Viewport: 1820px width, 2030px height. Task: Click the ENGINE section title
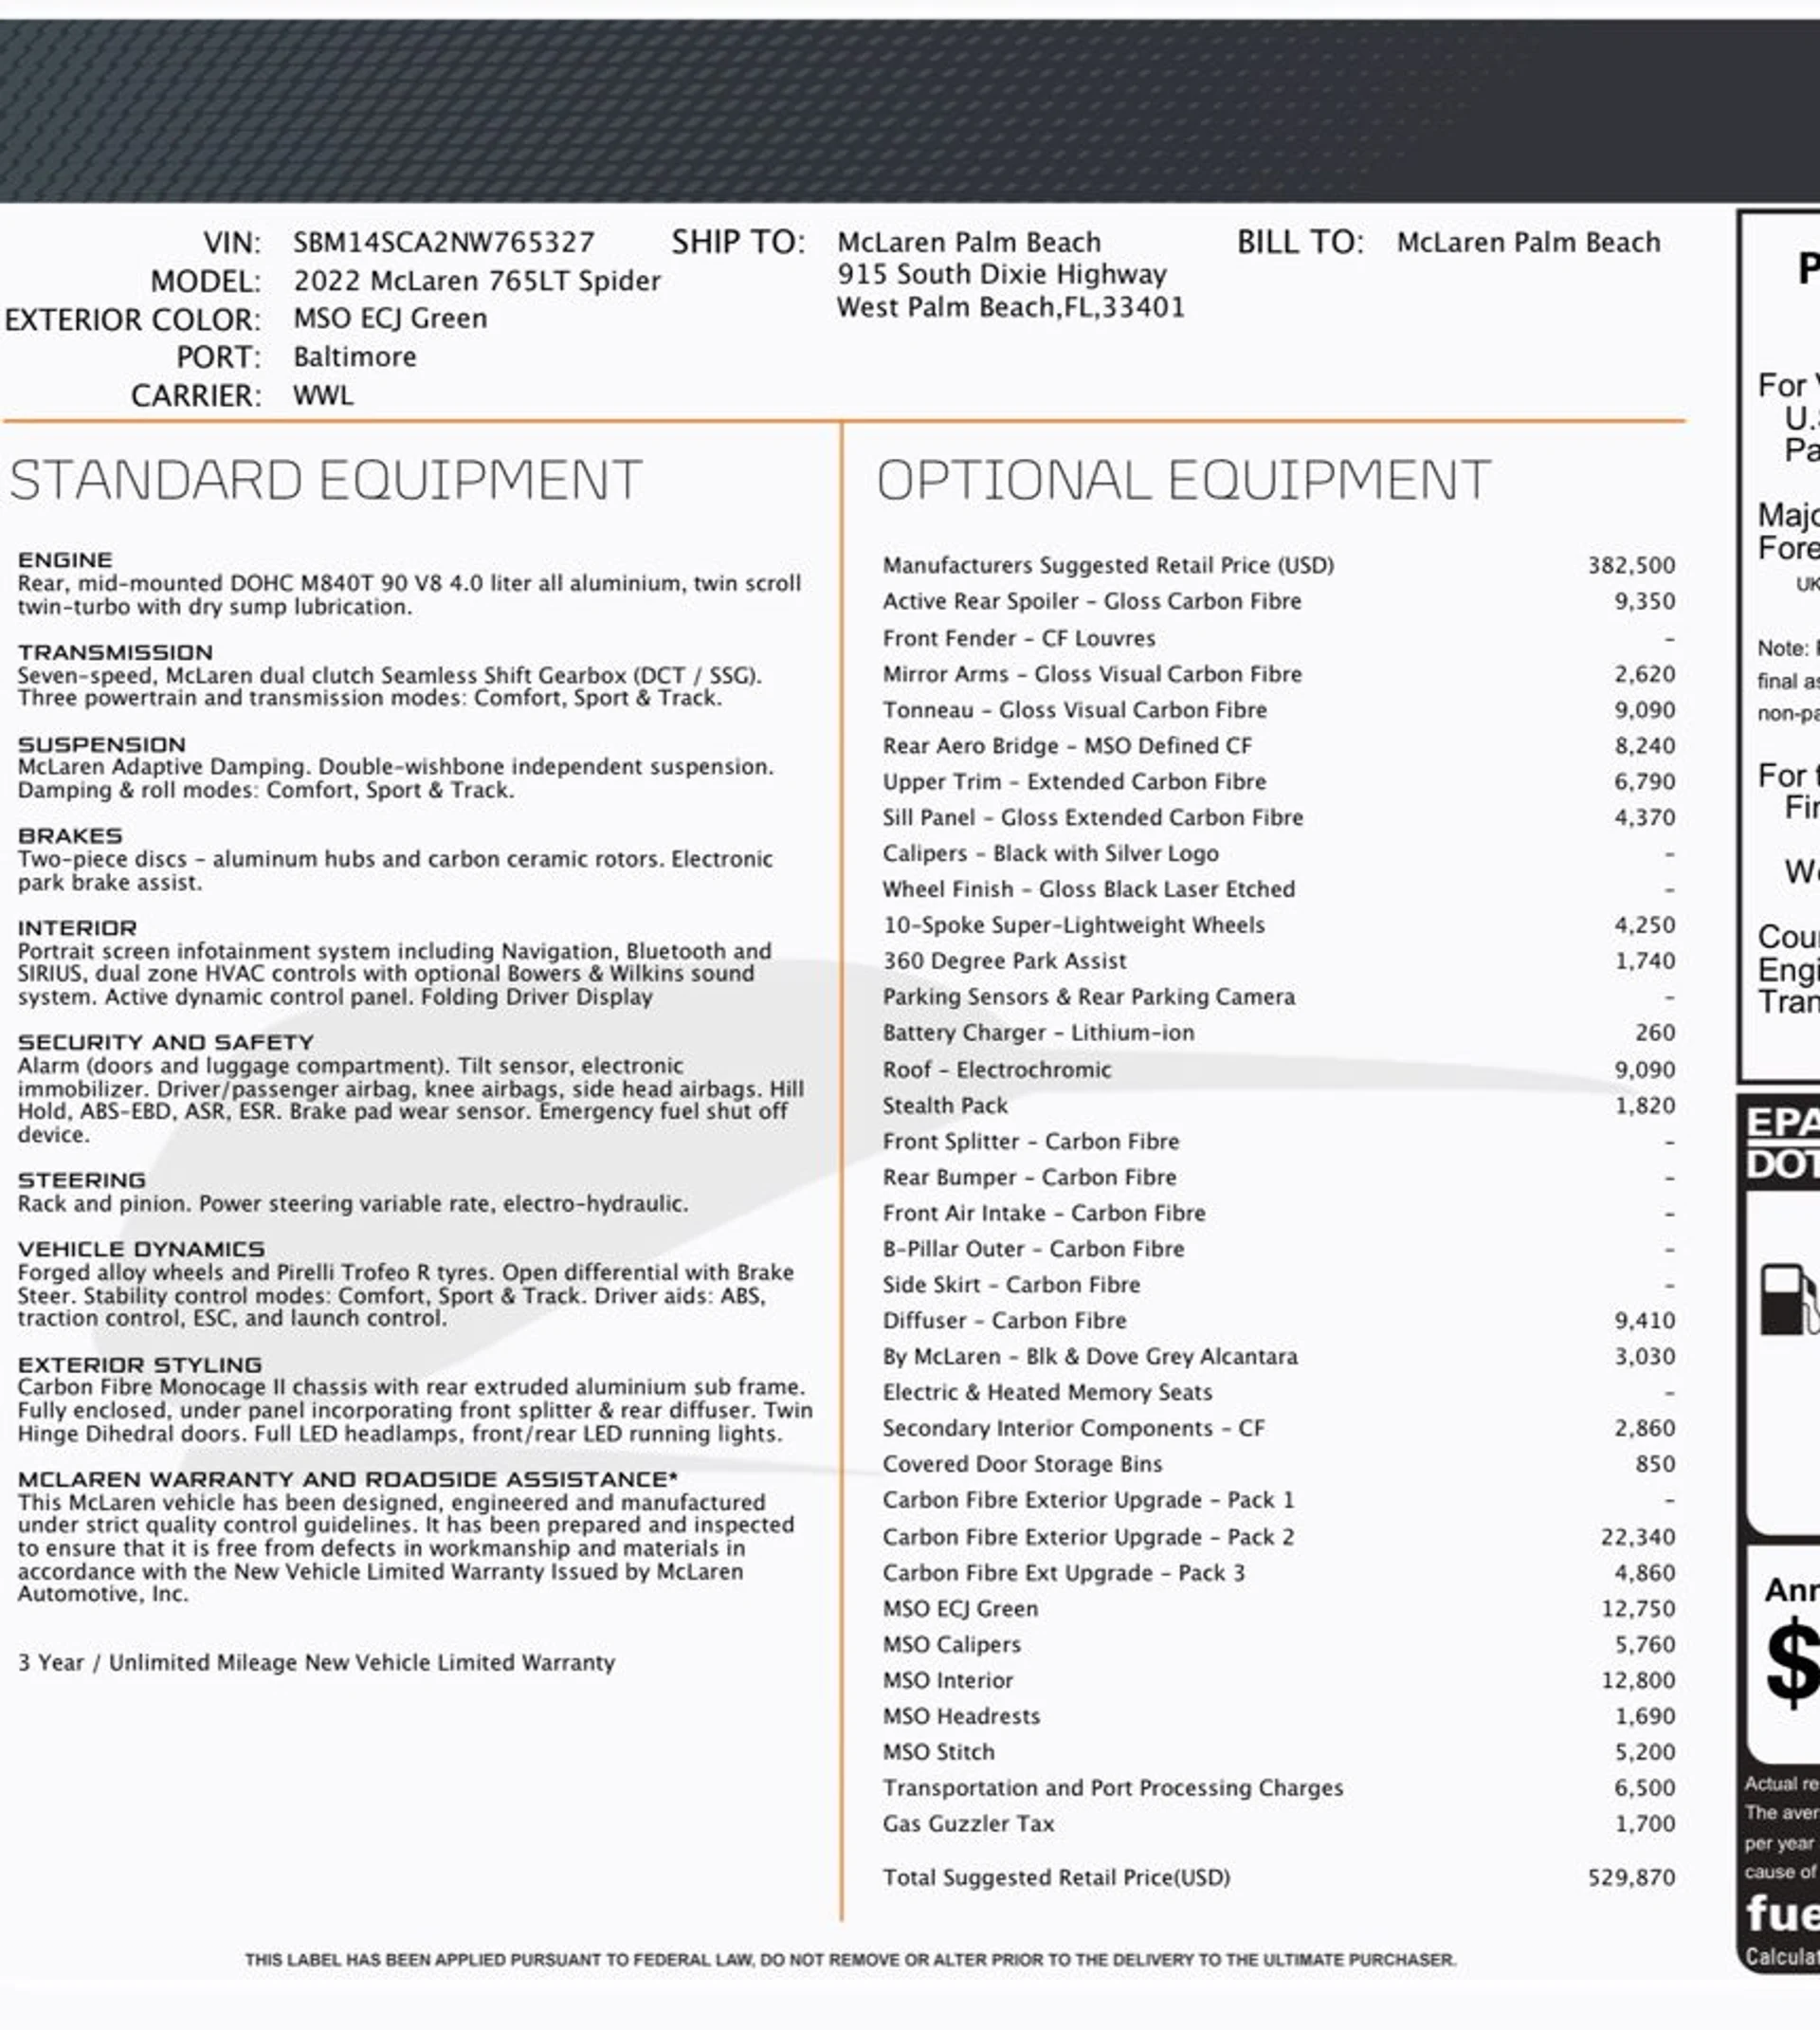[65, 560]
